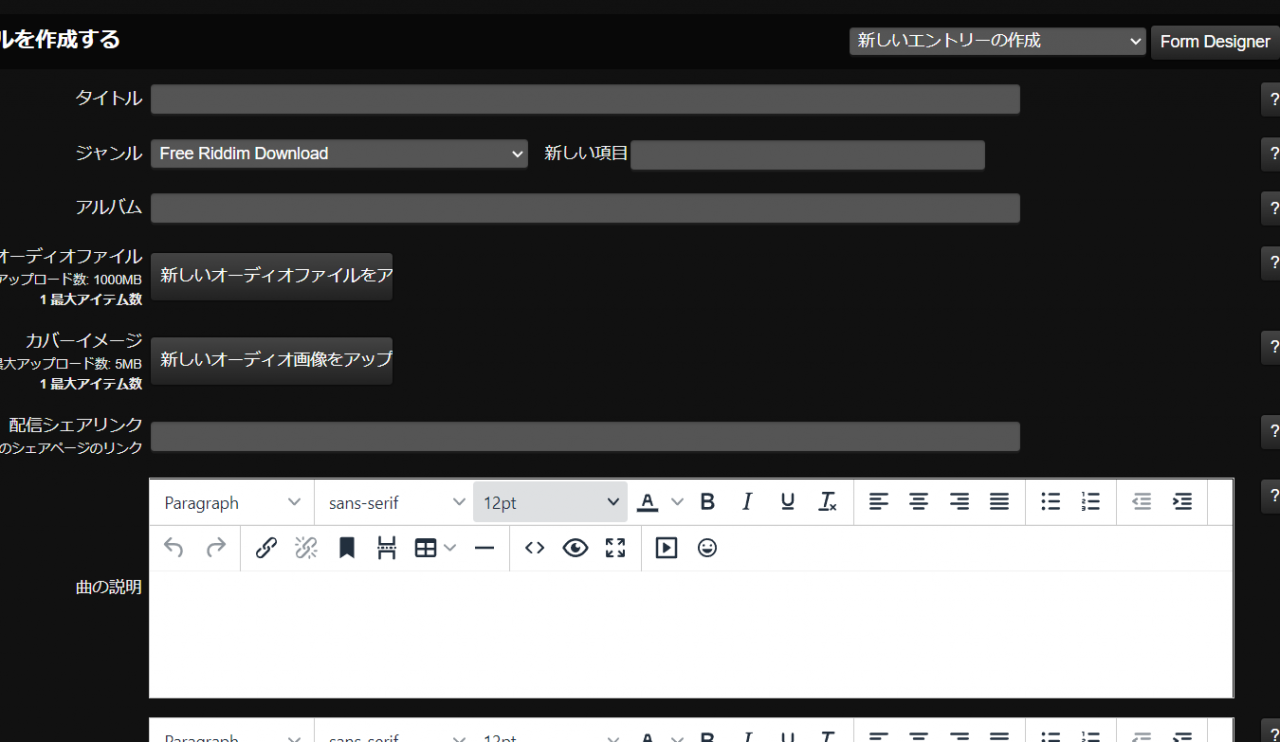This screenshot has height=742, width=1280.
Task: Open help for the オーディオファイル field
Action: coord(1271,262)
